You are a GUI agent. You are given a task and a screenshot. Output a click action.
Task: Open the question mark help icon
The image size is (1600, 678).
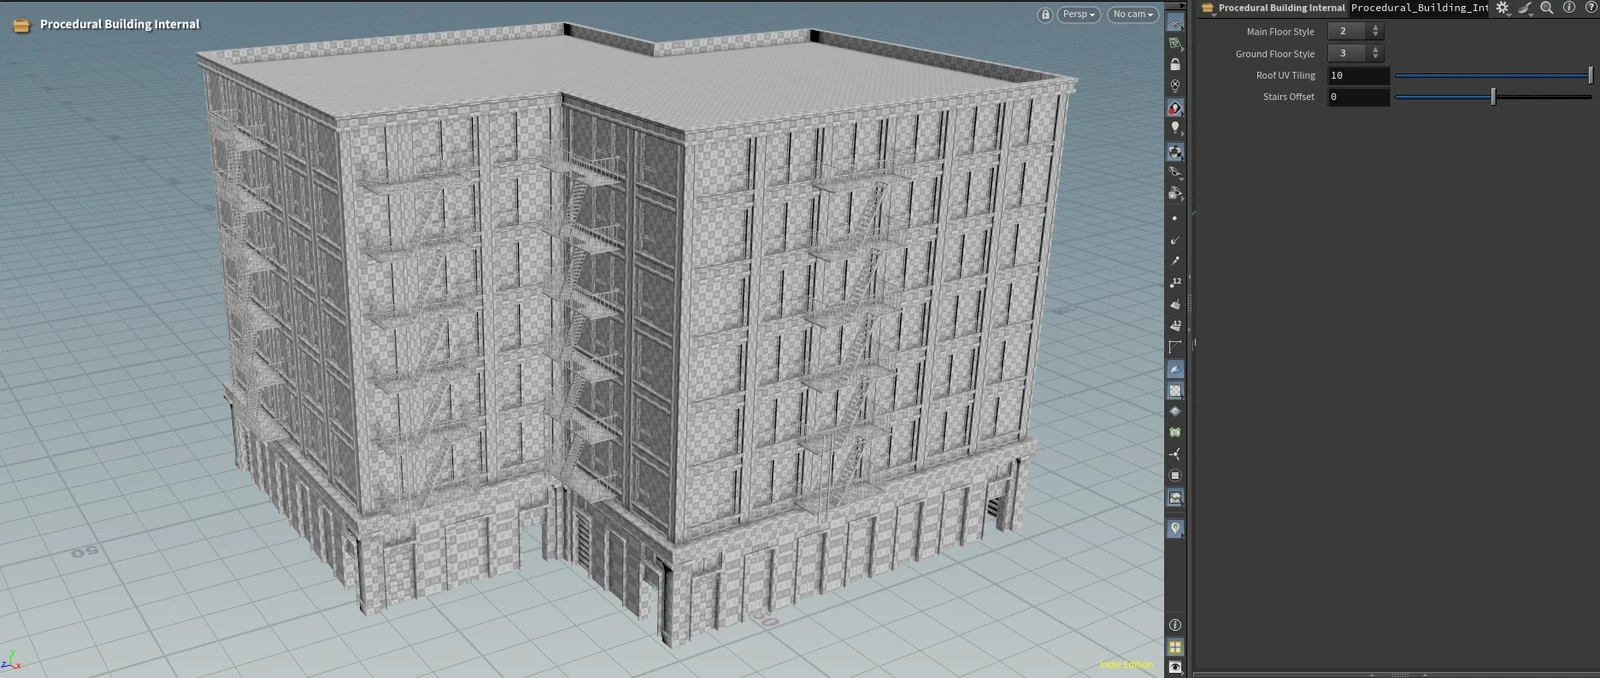click(1591, 8)
